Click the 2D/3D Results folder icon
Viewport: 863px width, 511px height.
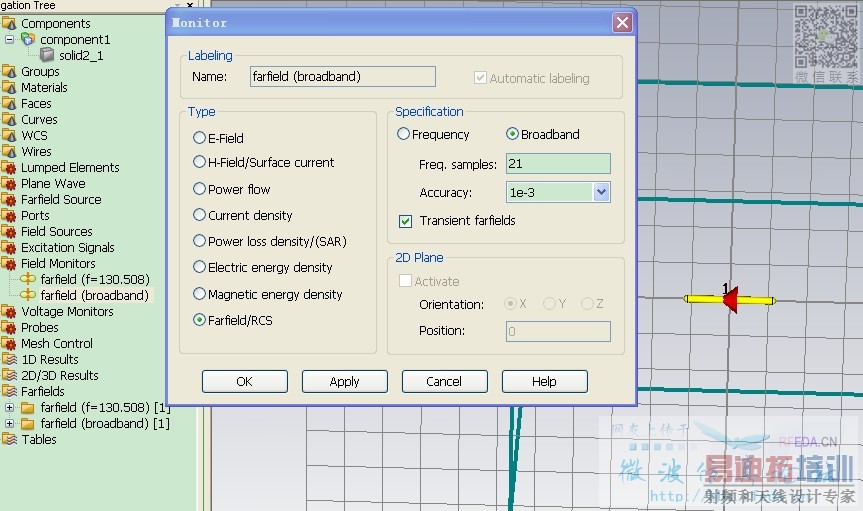[9, 375]
